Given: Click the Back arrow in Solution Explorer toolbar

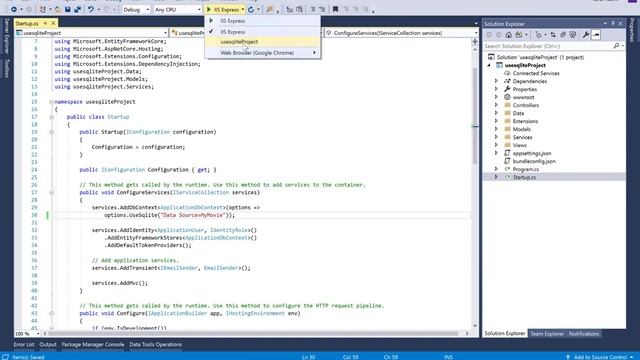Looking at the screenshot, I should click(489, 35).
